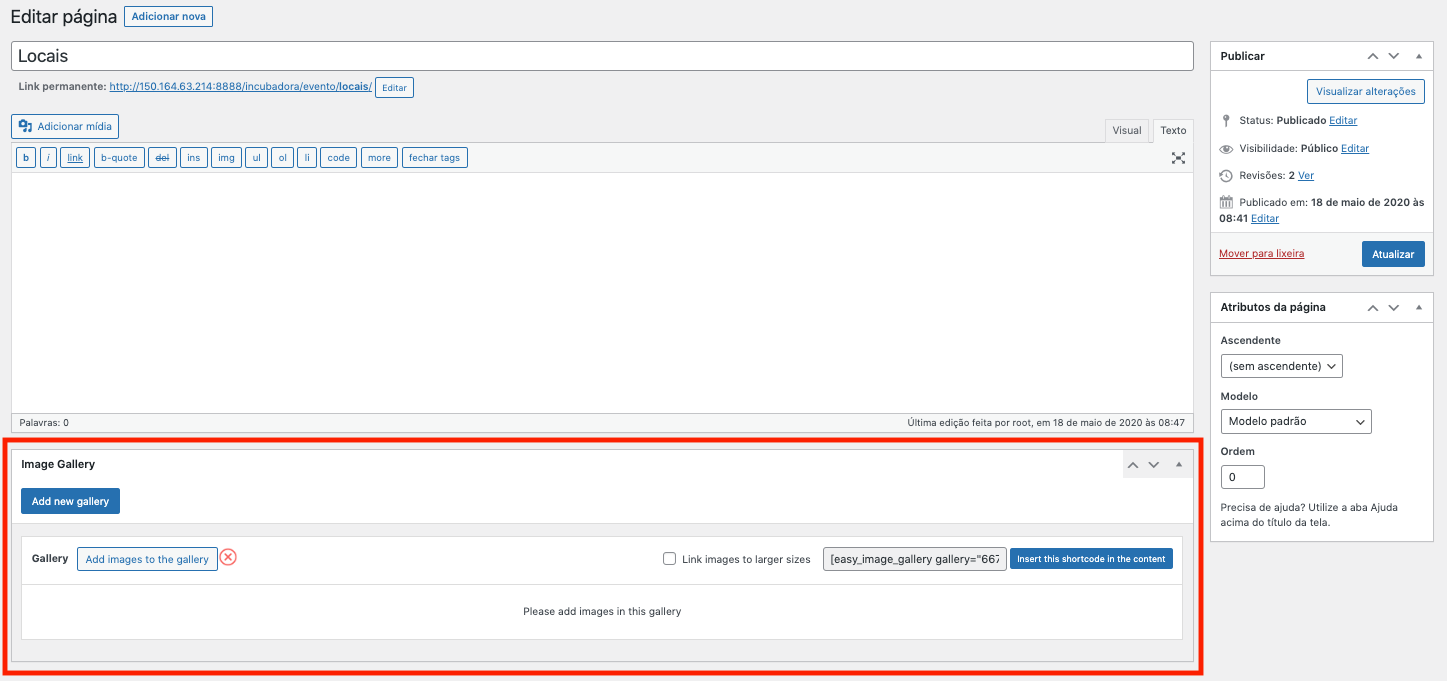
Task: Switch to the Texto editor tab
Action: pyautogui.click(x=1173, y=131)
